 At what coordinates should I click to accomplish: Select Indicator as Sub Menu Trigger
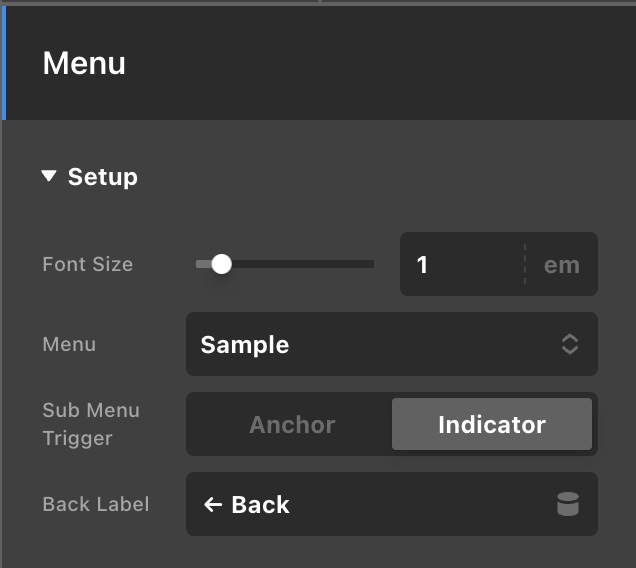coord(492,424)
